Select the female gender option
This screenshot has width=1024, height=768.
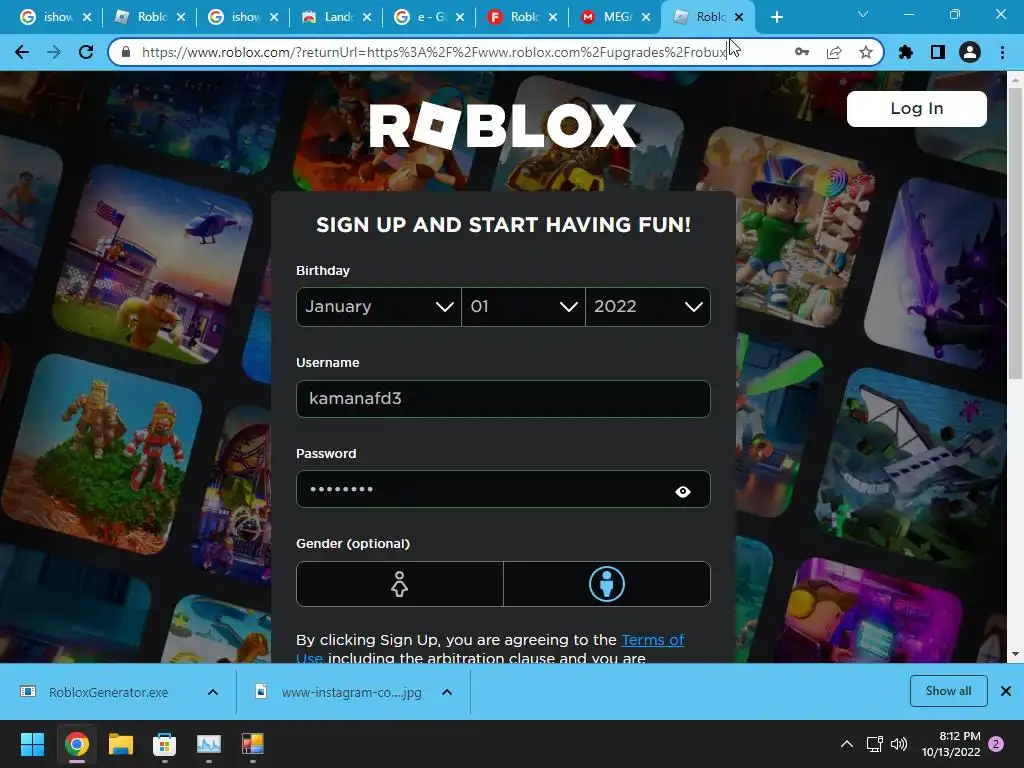coord(400,584)
